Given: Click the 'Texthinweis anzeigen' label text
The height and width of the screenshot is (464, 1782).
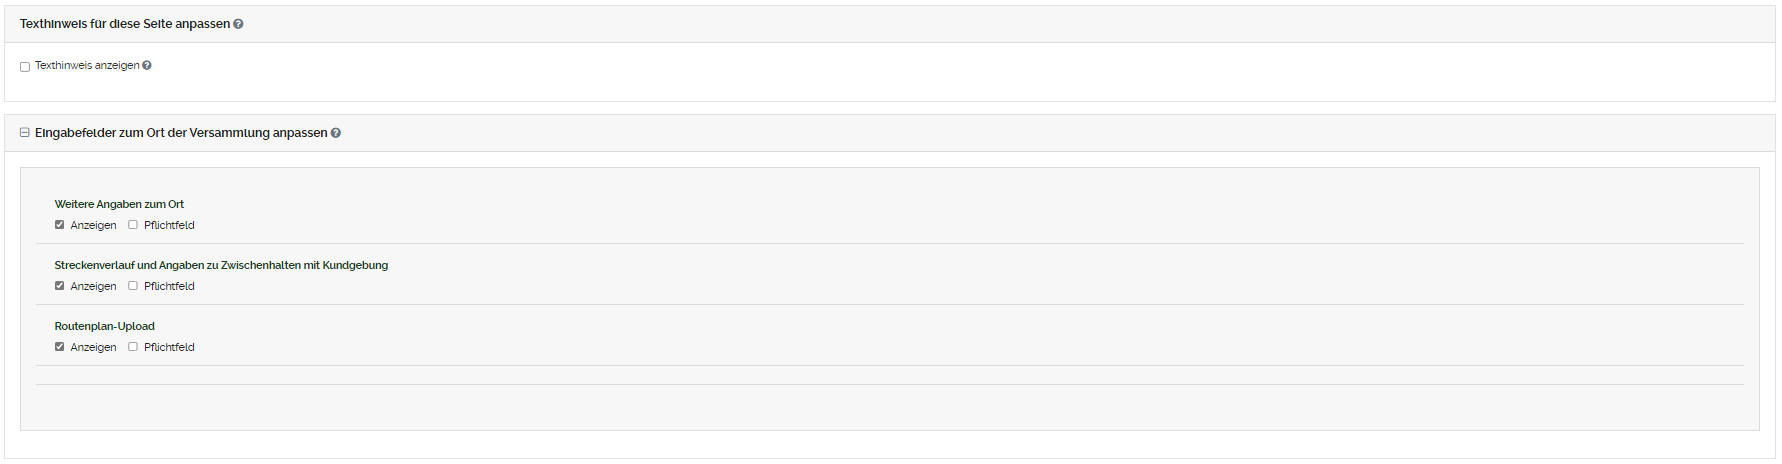Looking at the screenshot, I should click(x=87, y=66).
